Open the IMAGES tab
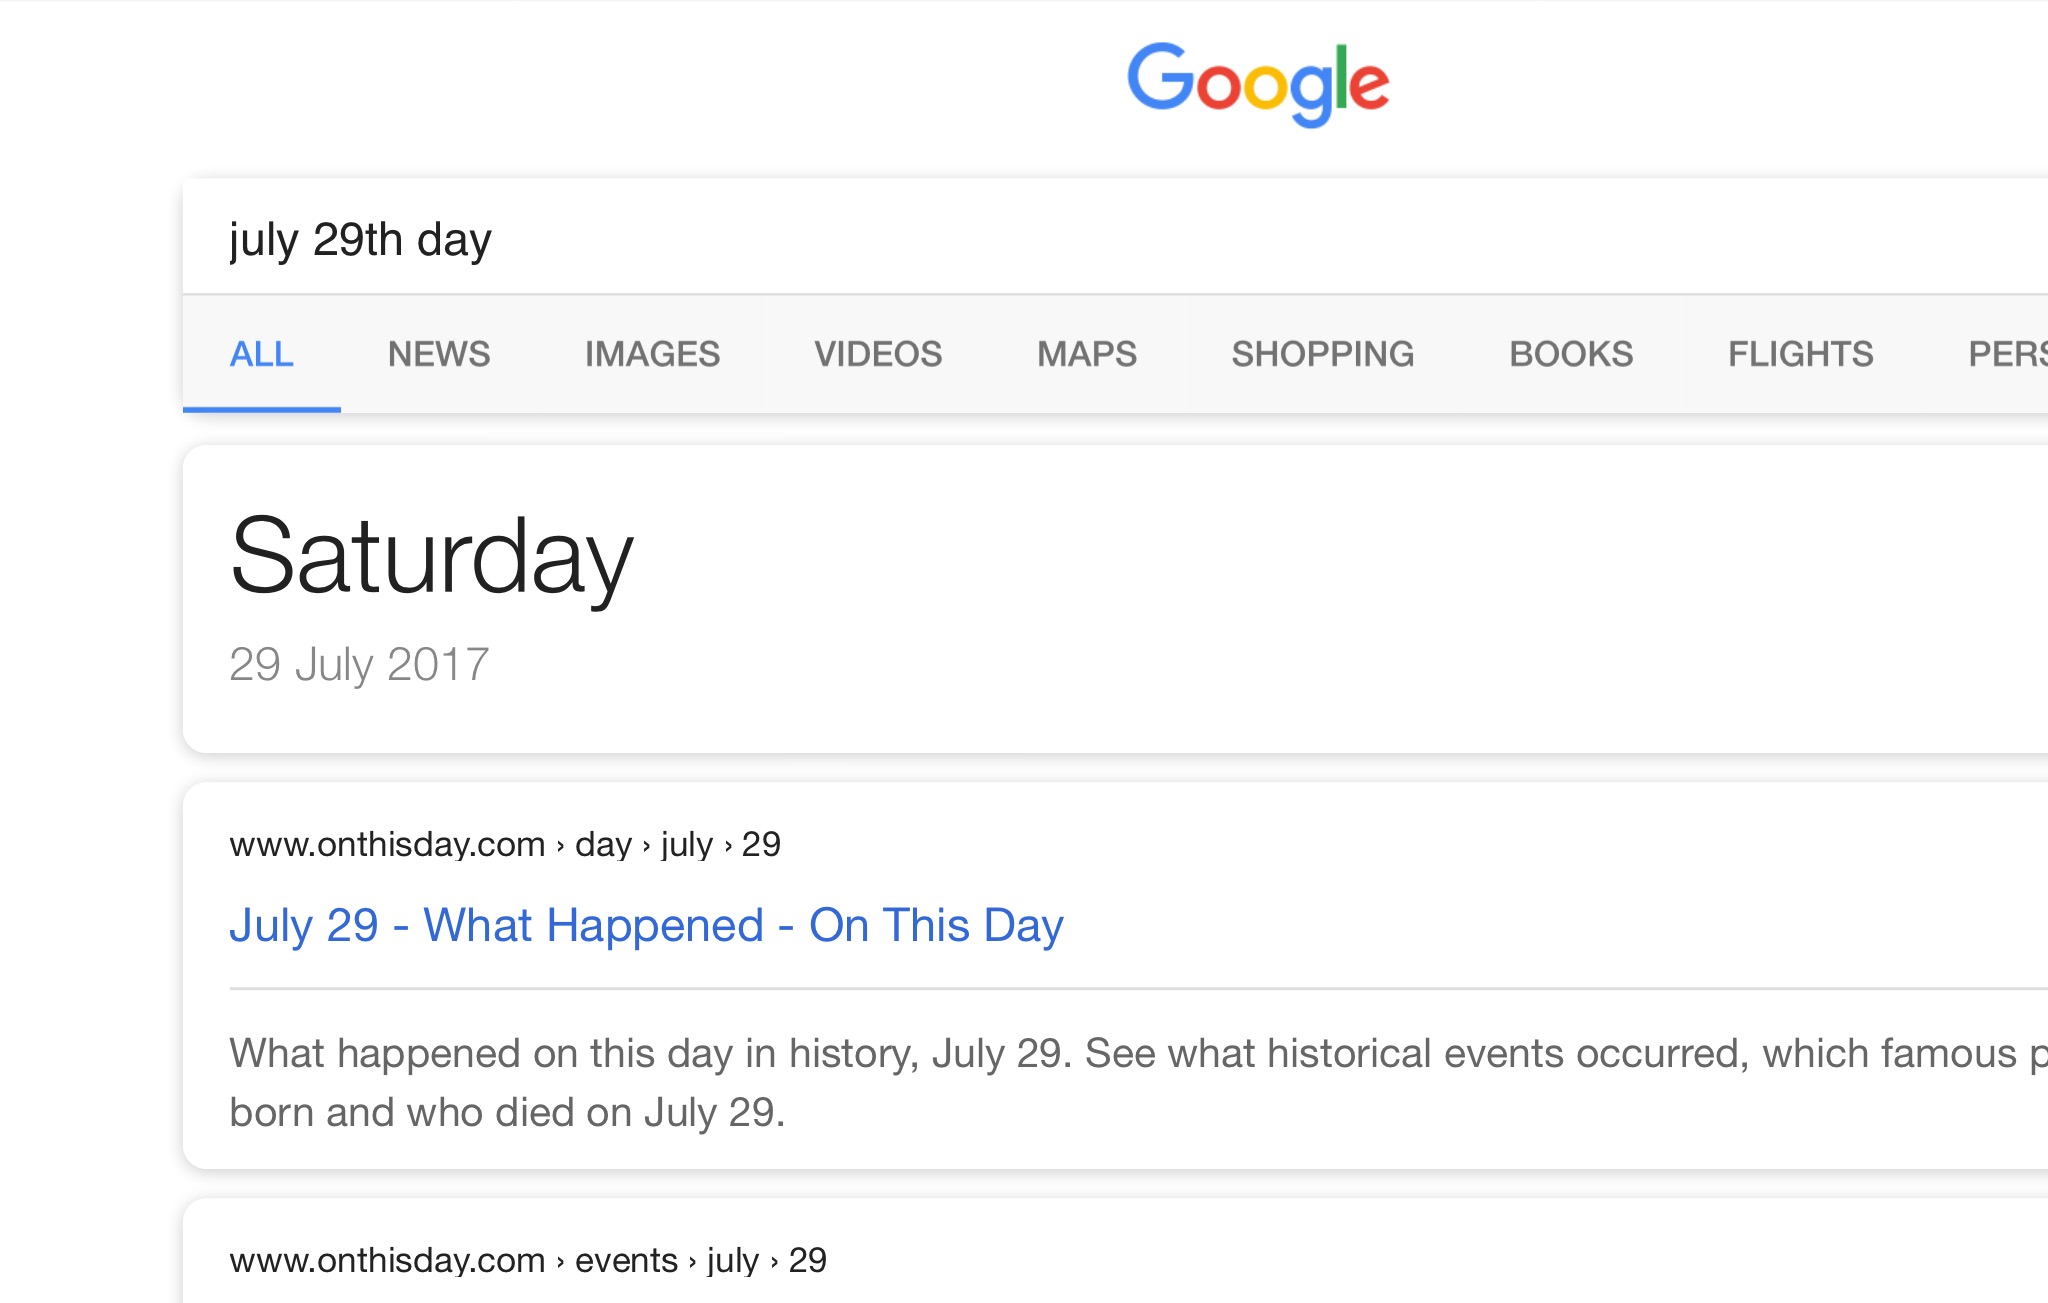 point(652,354)
